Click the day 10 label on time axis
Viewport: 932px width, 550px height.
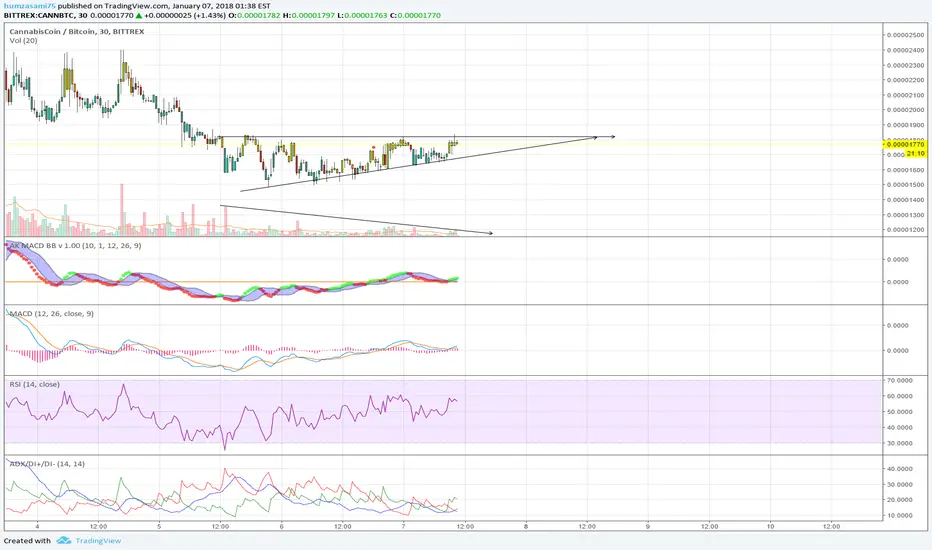pyautogui.click(x=770, y=526)
